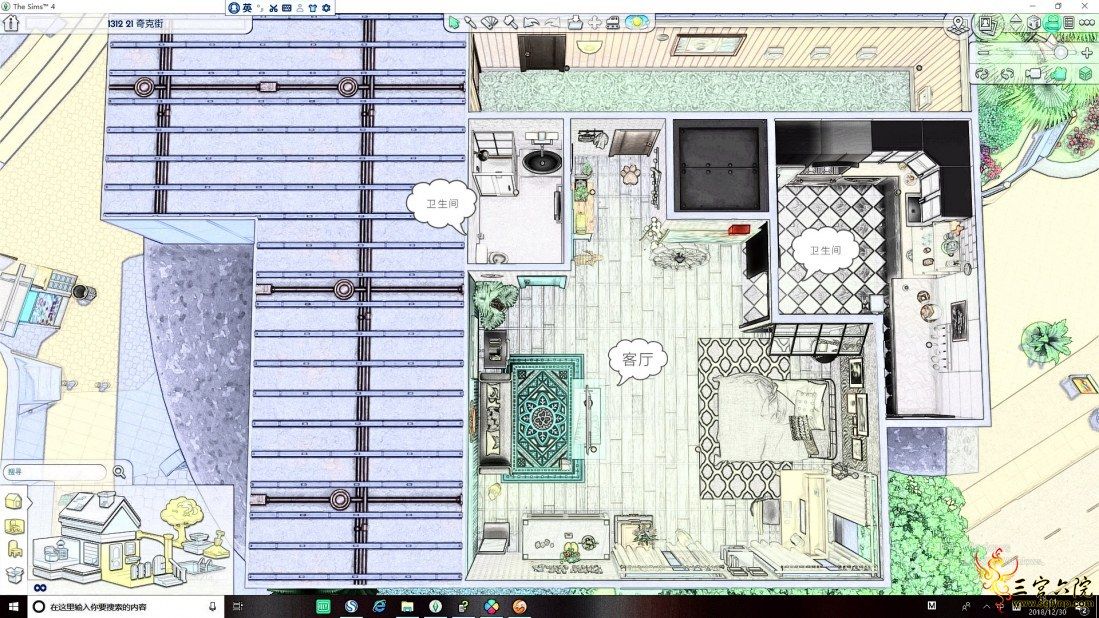Viewport: 1099px width, 618px height.
Task: Open the input method settings gear
Action: (326, 8)
